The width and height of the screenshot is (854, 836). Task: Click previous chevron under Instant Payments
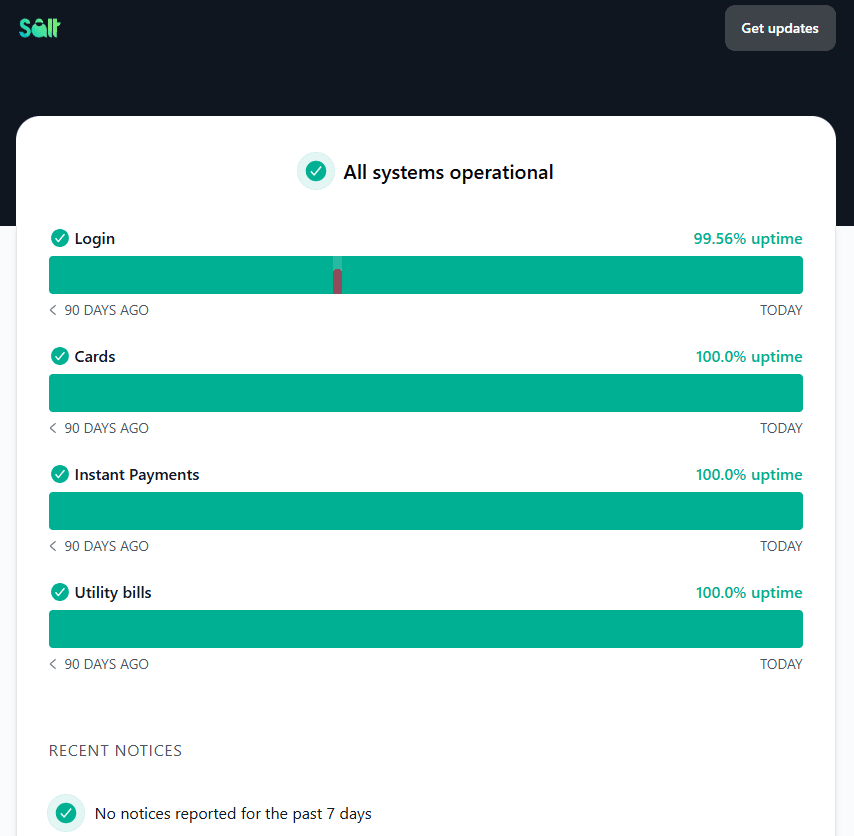click(x=53, y=546)
